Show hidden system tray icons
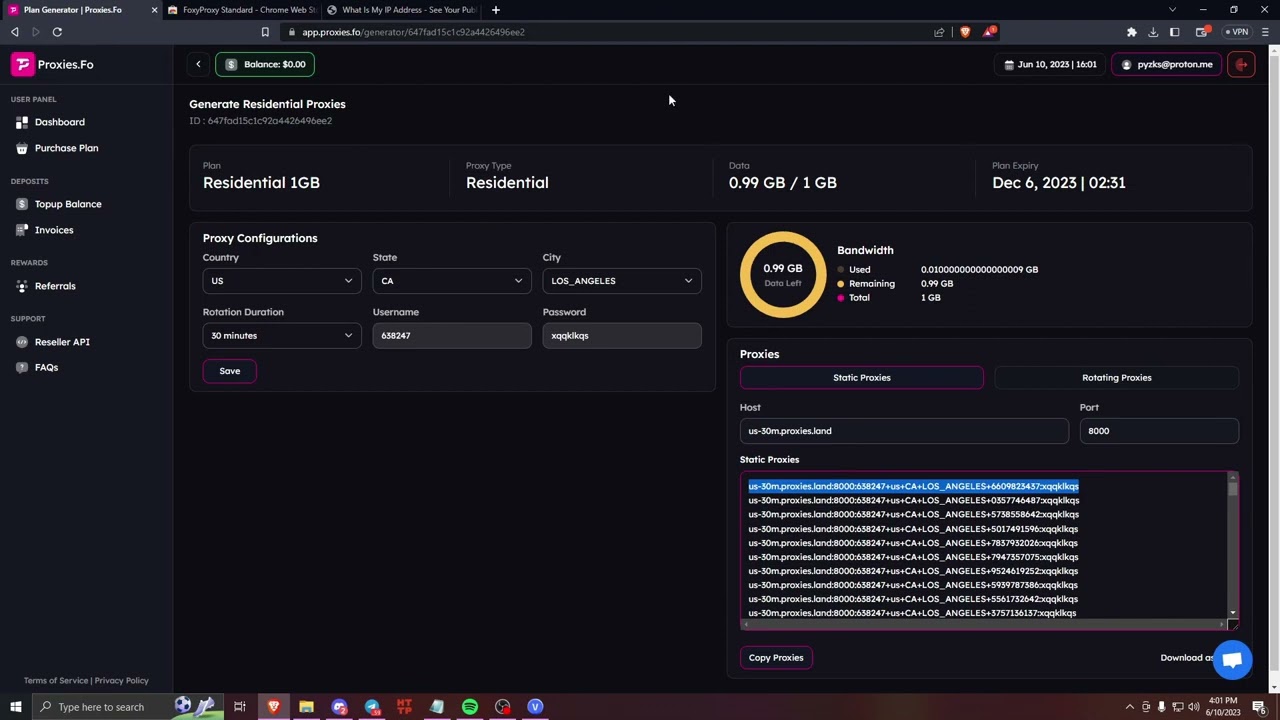The width and height of the screenshot is (1280, 720). pyautogui.click(x=1130, y=707)
